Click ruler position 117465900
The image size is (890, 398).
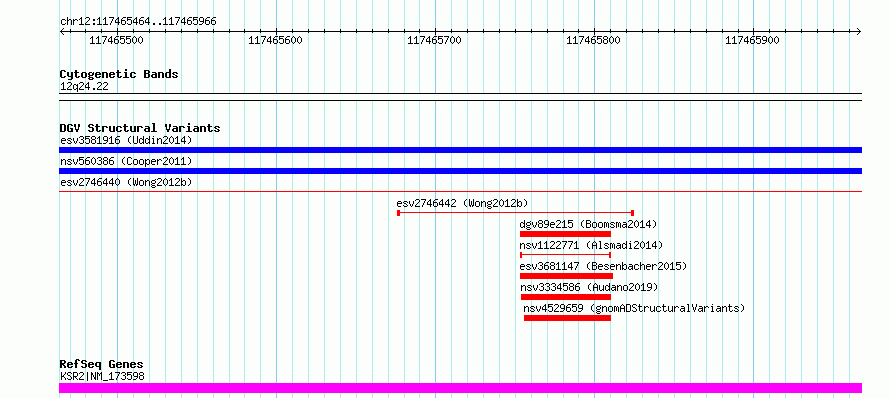pyautogui.click(x=753, y=40)
